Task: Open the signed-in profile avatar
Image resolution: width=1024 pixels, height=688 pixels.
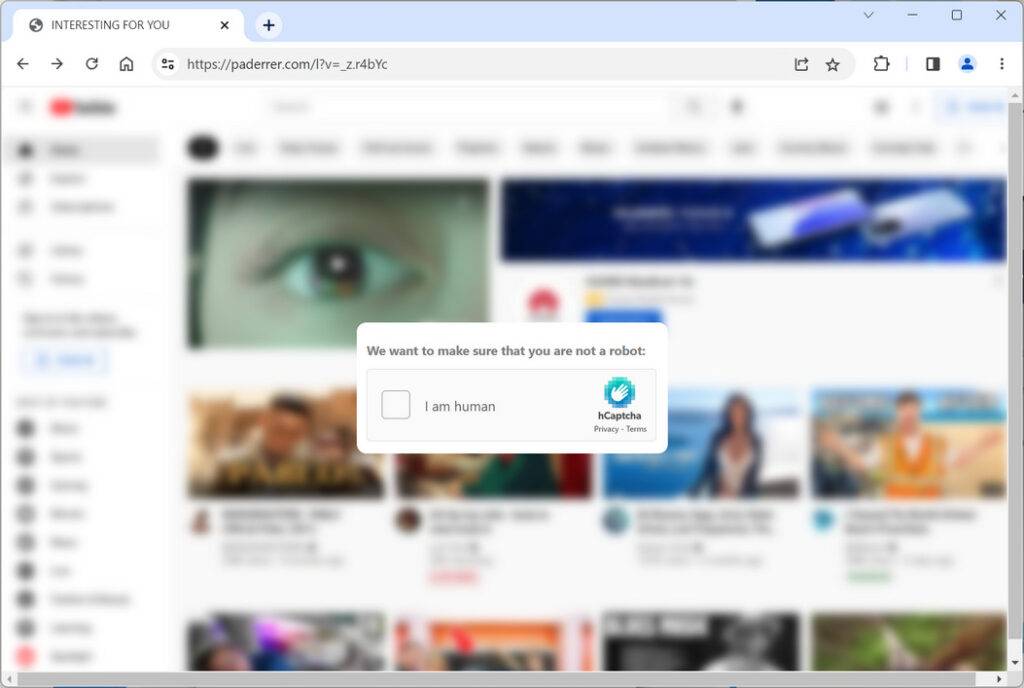Action: [x=967, y=63]
